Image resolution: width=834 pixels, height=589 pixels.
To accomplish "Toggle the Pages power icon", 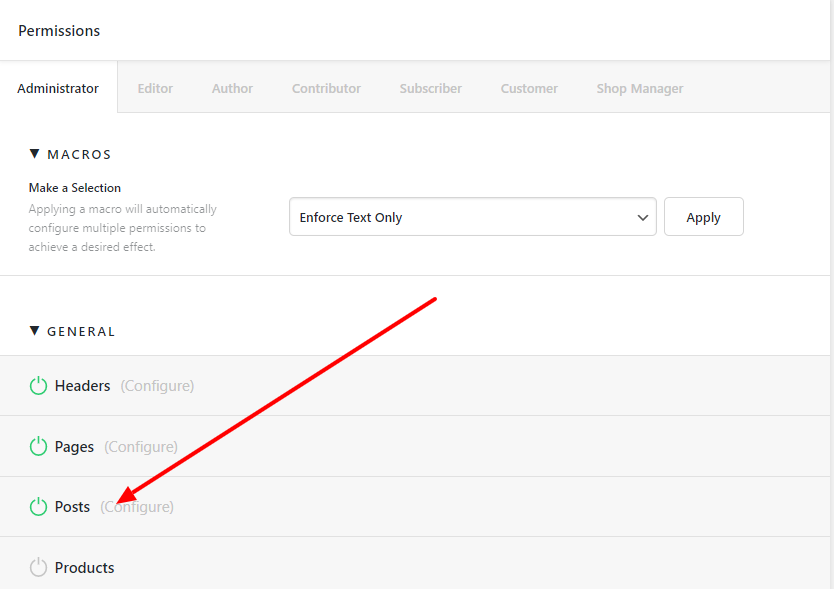I will tap(38, 446).
